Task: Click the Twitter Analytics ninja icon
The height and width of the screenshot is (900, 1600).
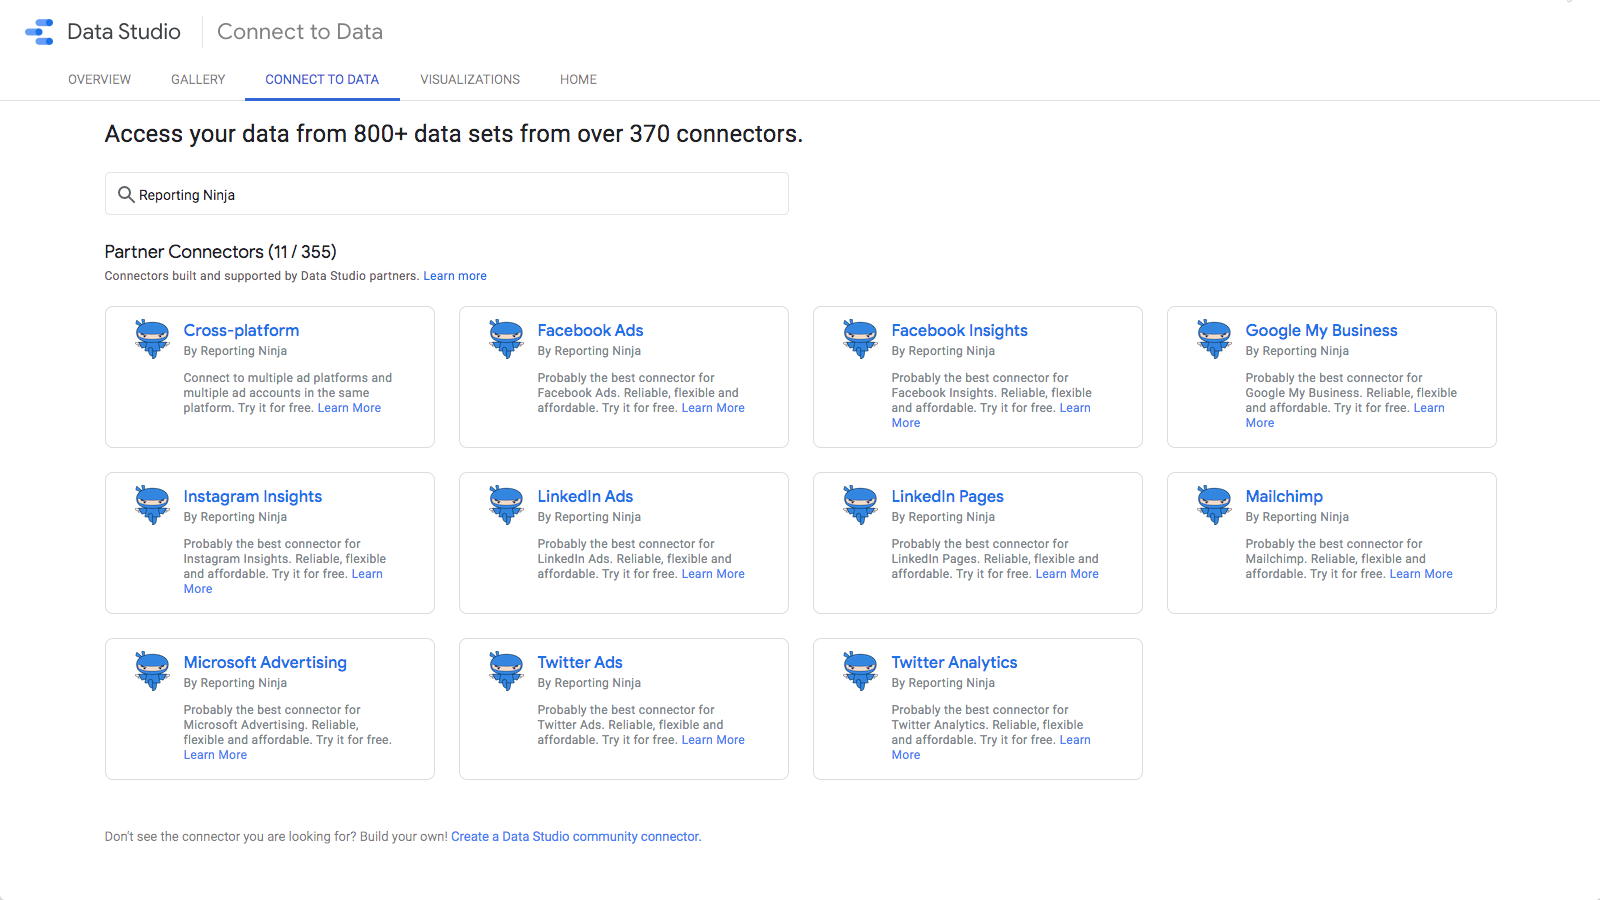Action: coord(860,671)
